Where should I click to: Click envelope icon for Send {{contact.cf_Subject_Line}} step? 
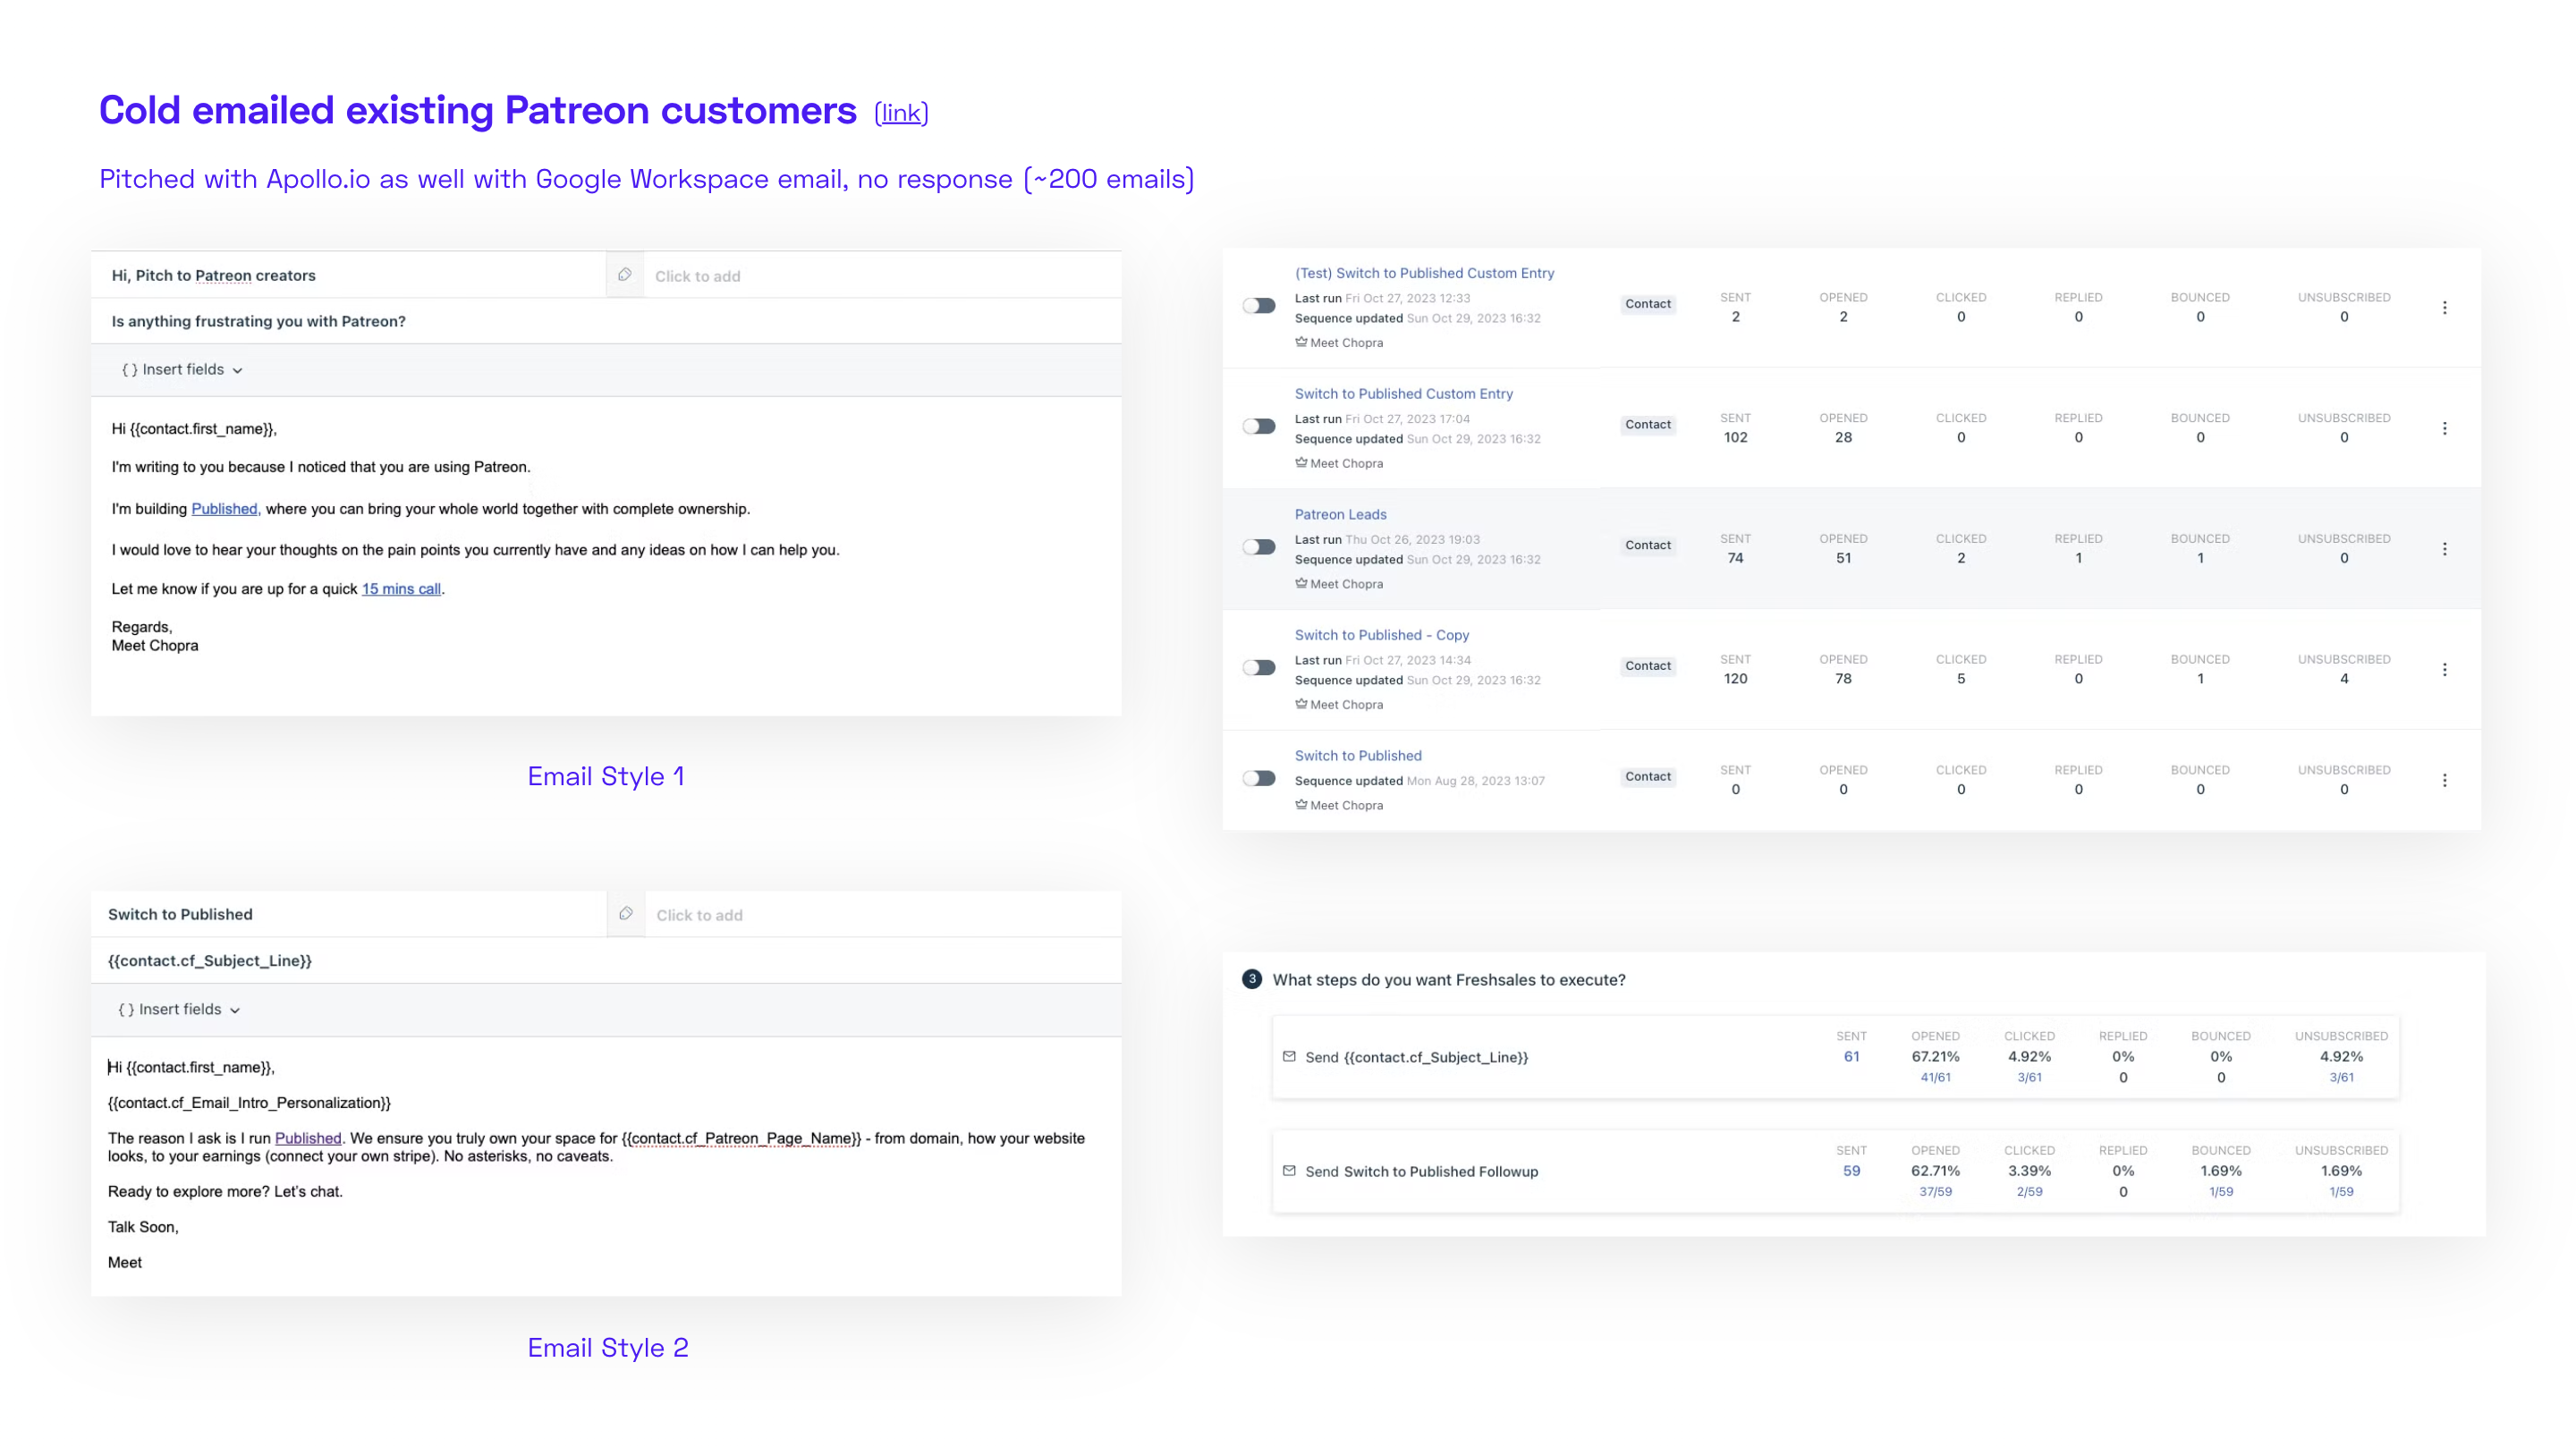1289,1057
